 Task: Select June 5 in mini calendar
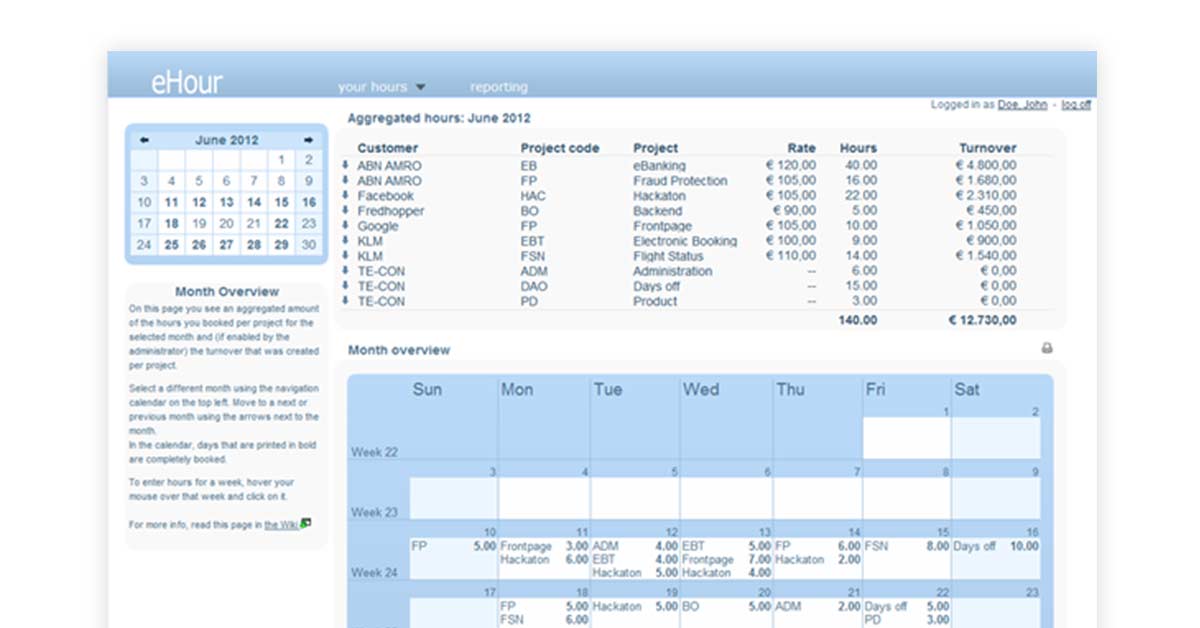pos(199,181)
